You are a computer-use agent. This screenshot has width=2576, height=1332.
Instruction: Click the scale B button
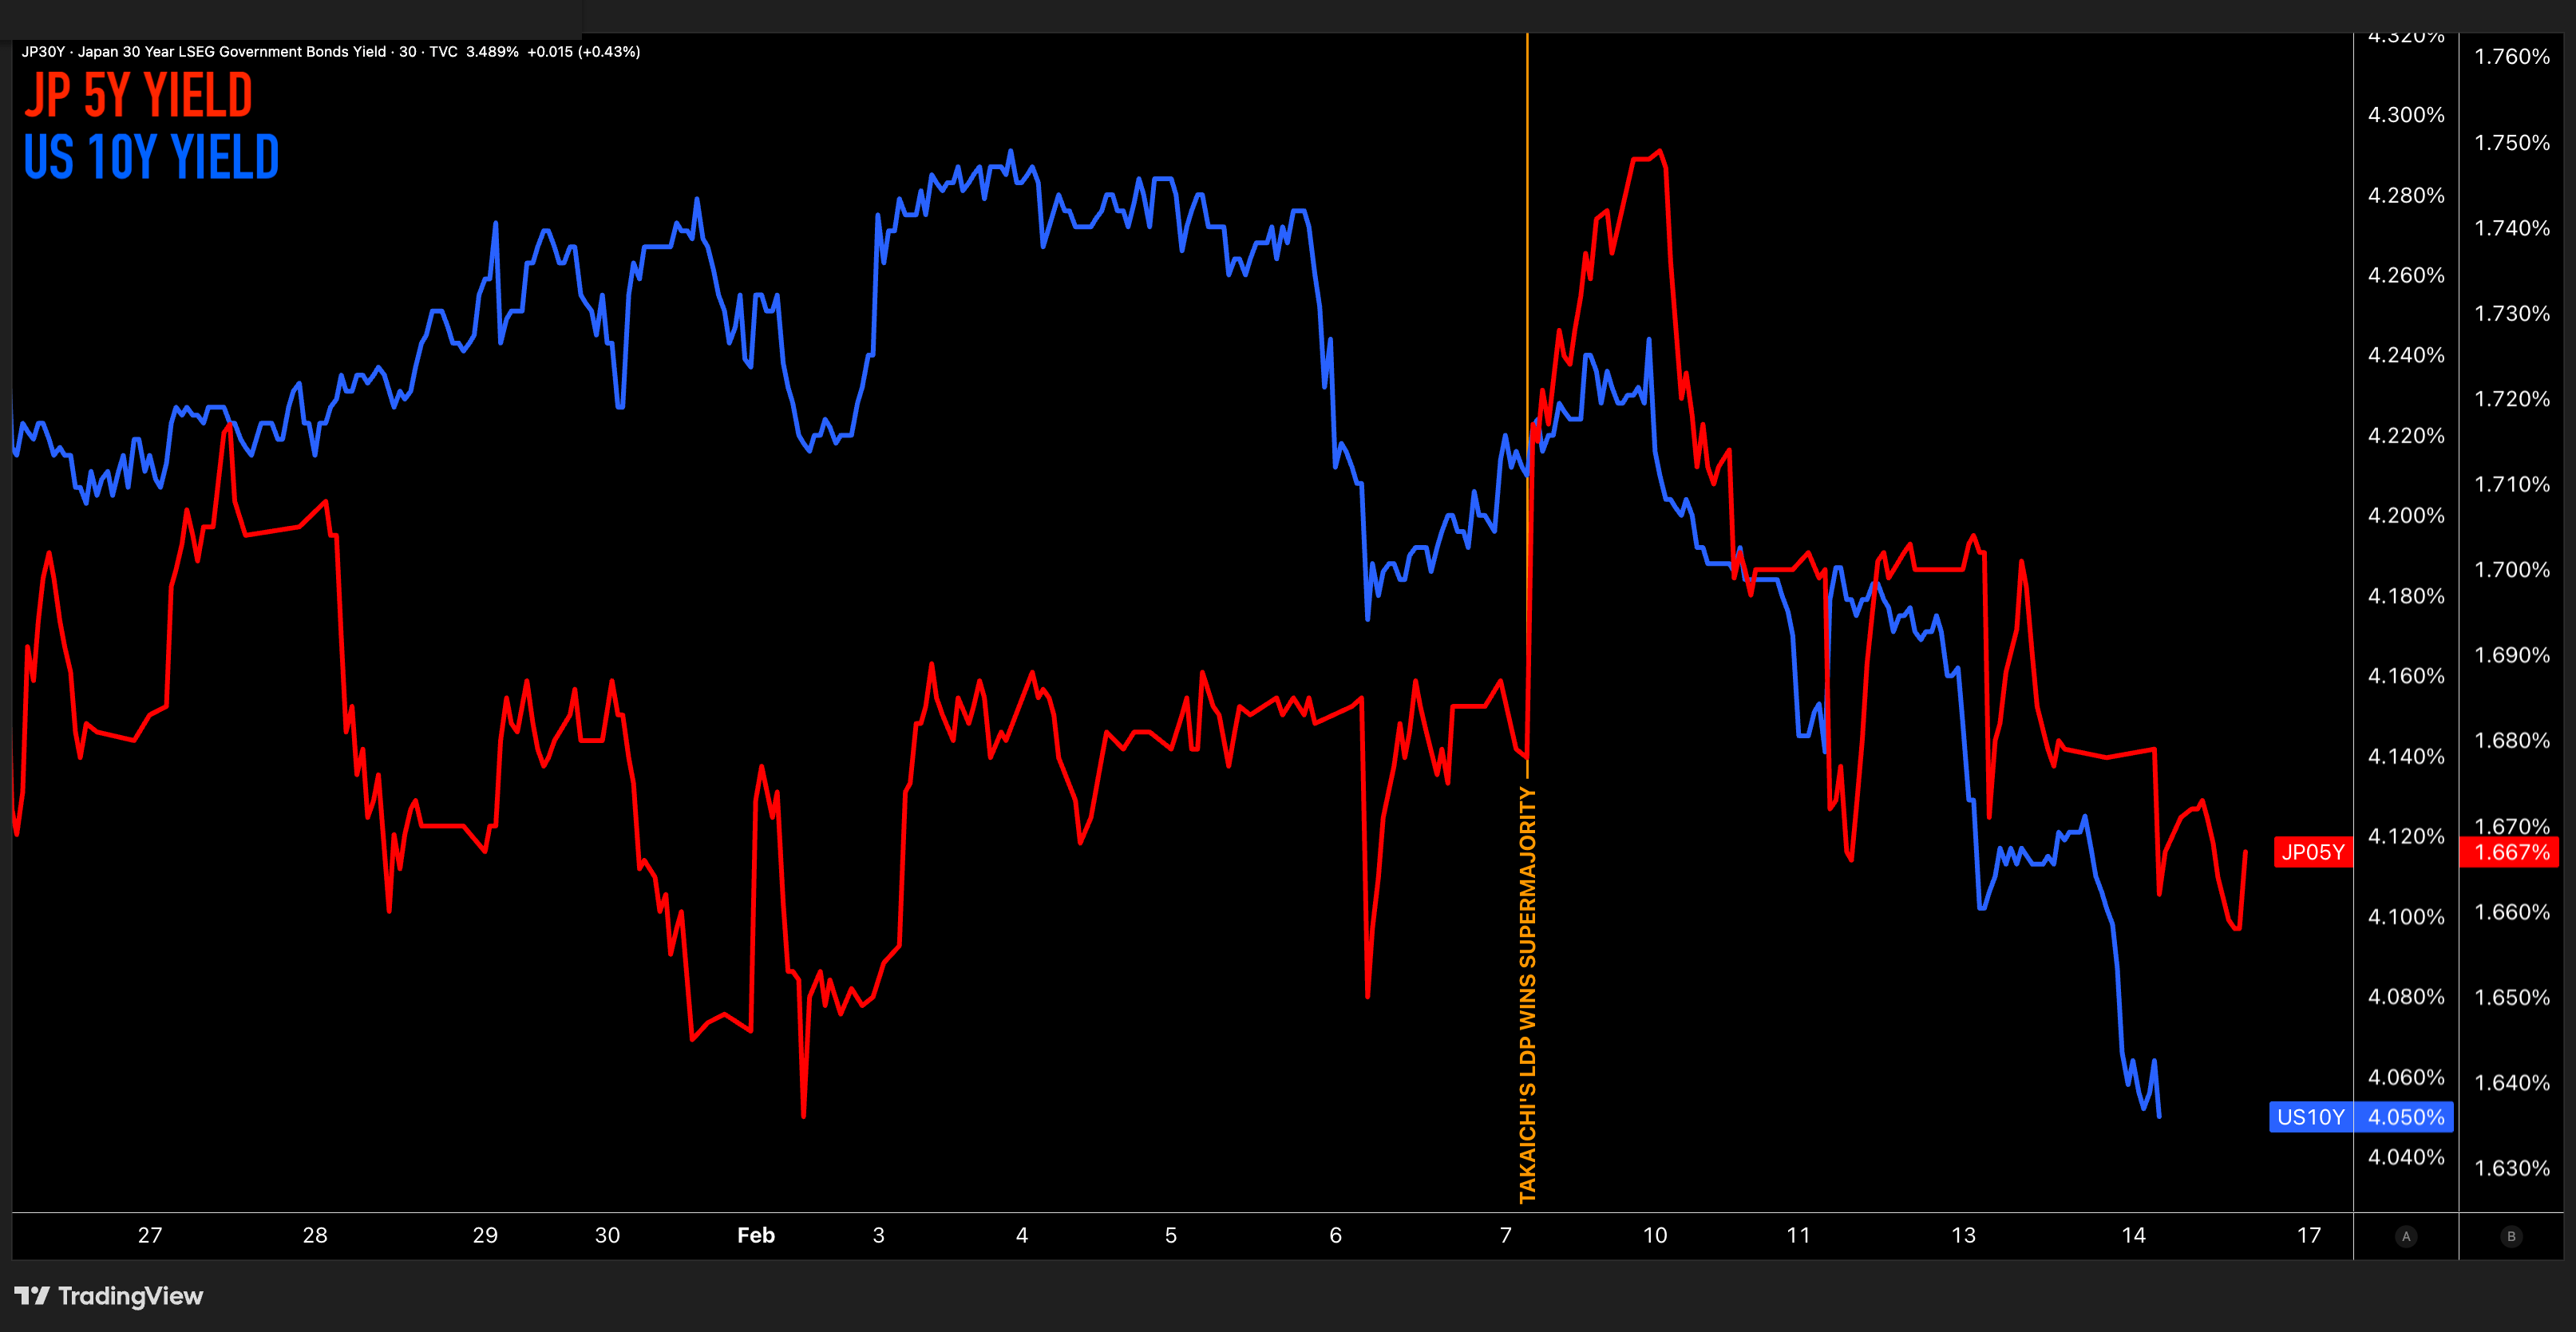[2511, 1236]
